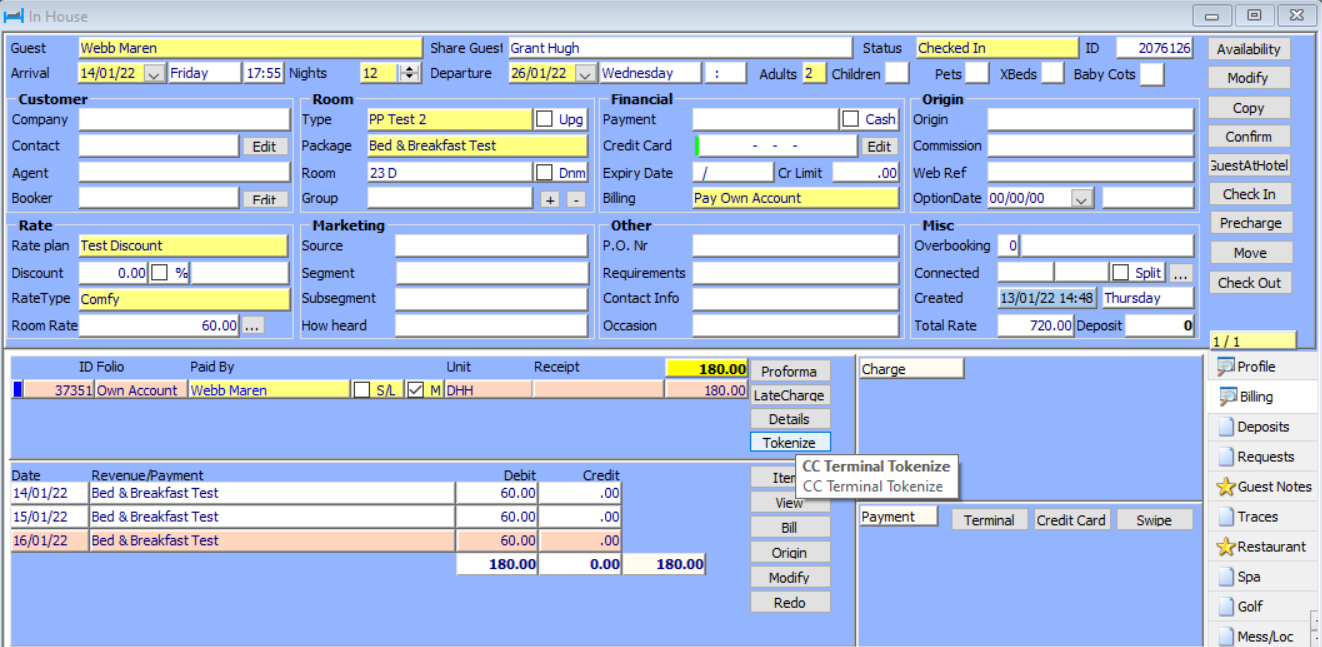Click the In House title bar icon
The image size is (1322, 647).
point(12,15)
